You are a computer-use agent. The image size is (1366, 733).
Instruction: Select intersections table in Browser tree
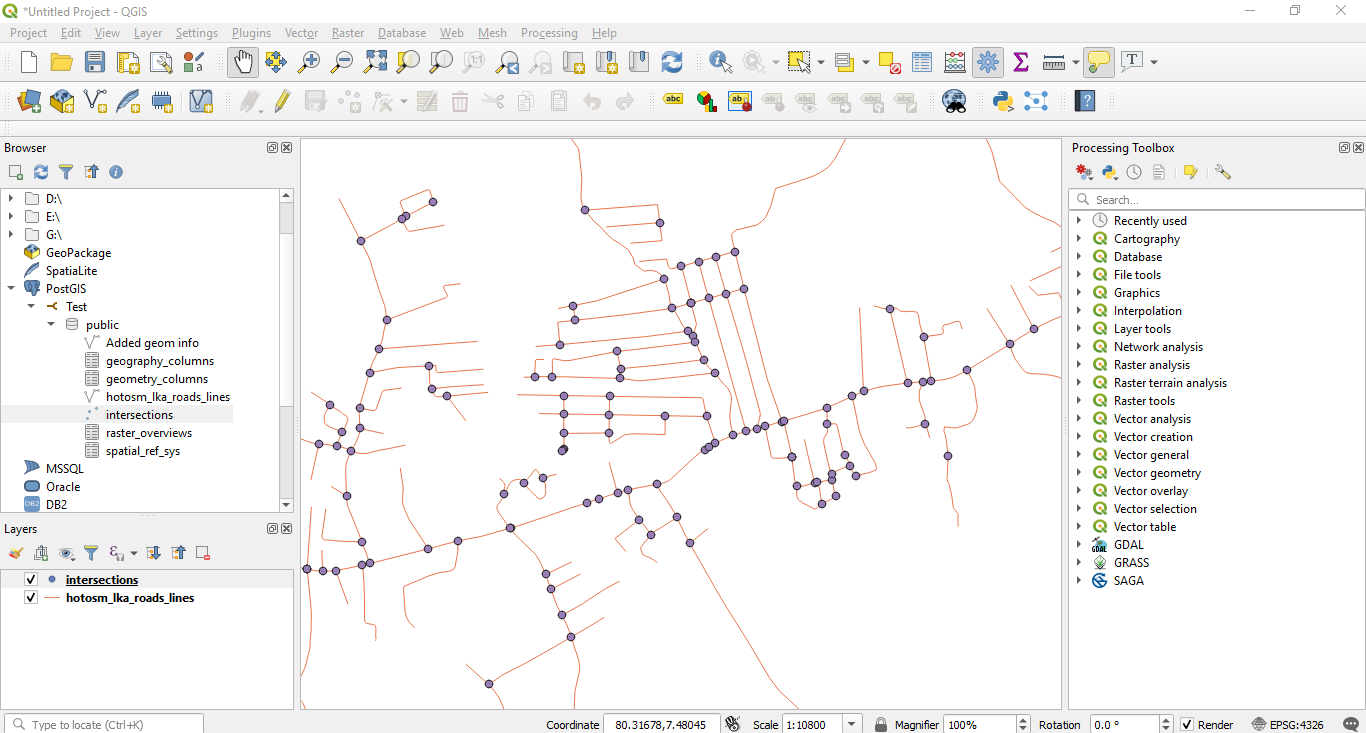pos(139,415)
